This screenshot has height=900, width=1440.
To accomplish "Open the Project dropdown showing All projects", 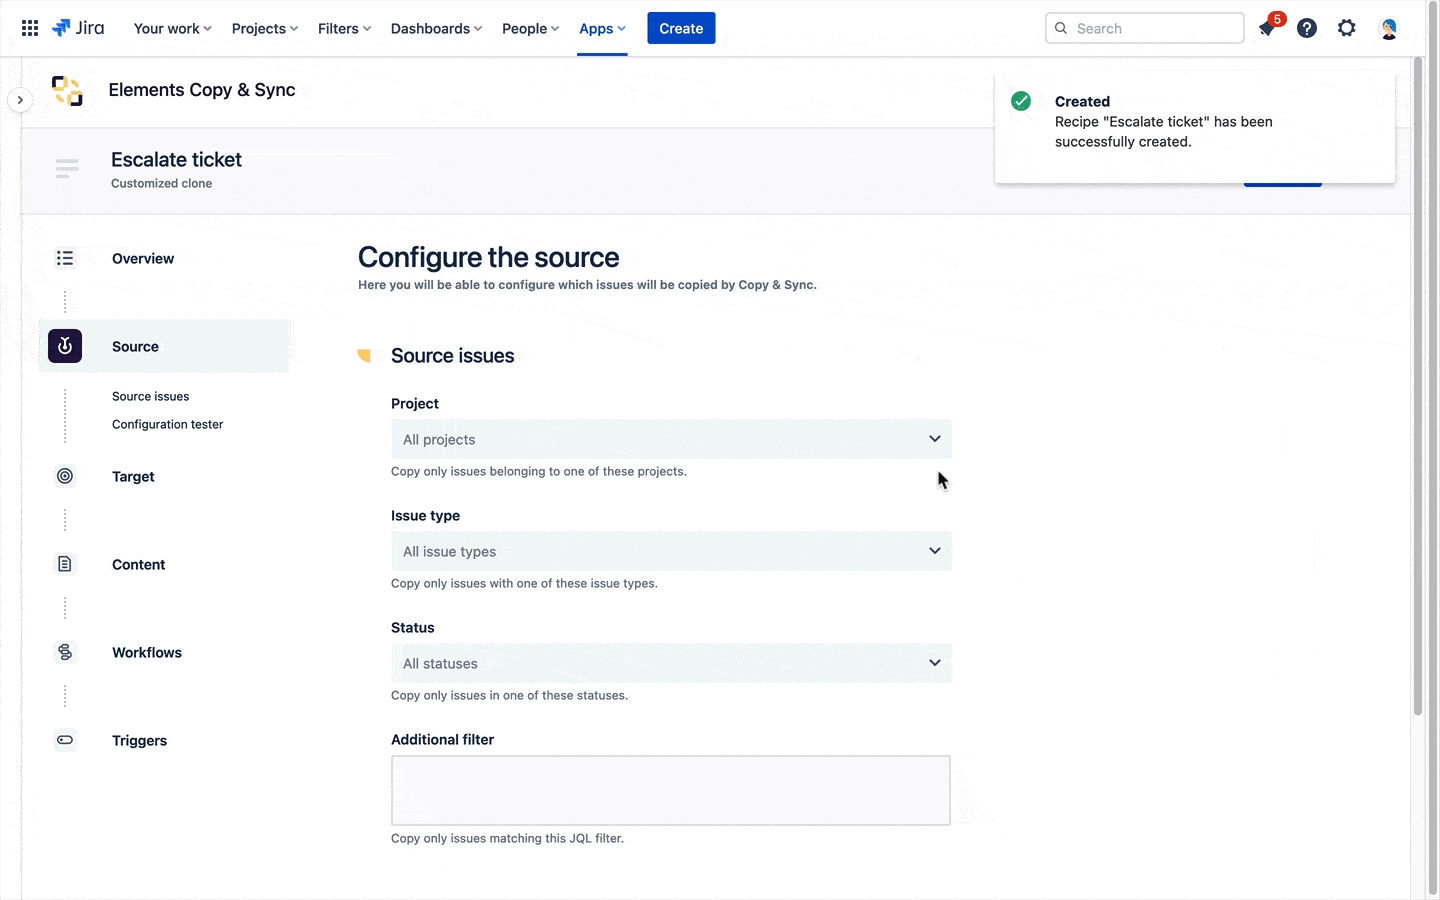I will [x=670, y=439].
